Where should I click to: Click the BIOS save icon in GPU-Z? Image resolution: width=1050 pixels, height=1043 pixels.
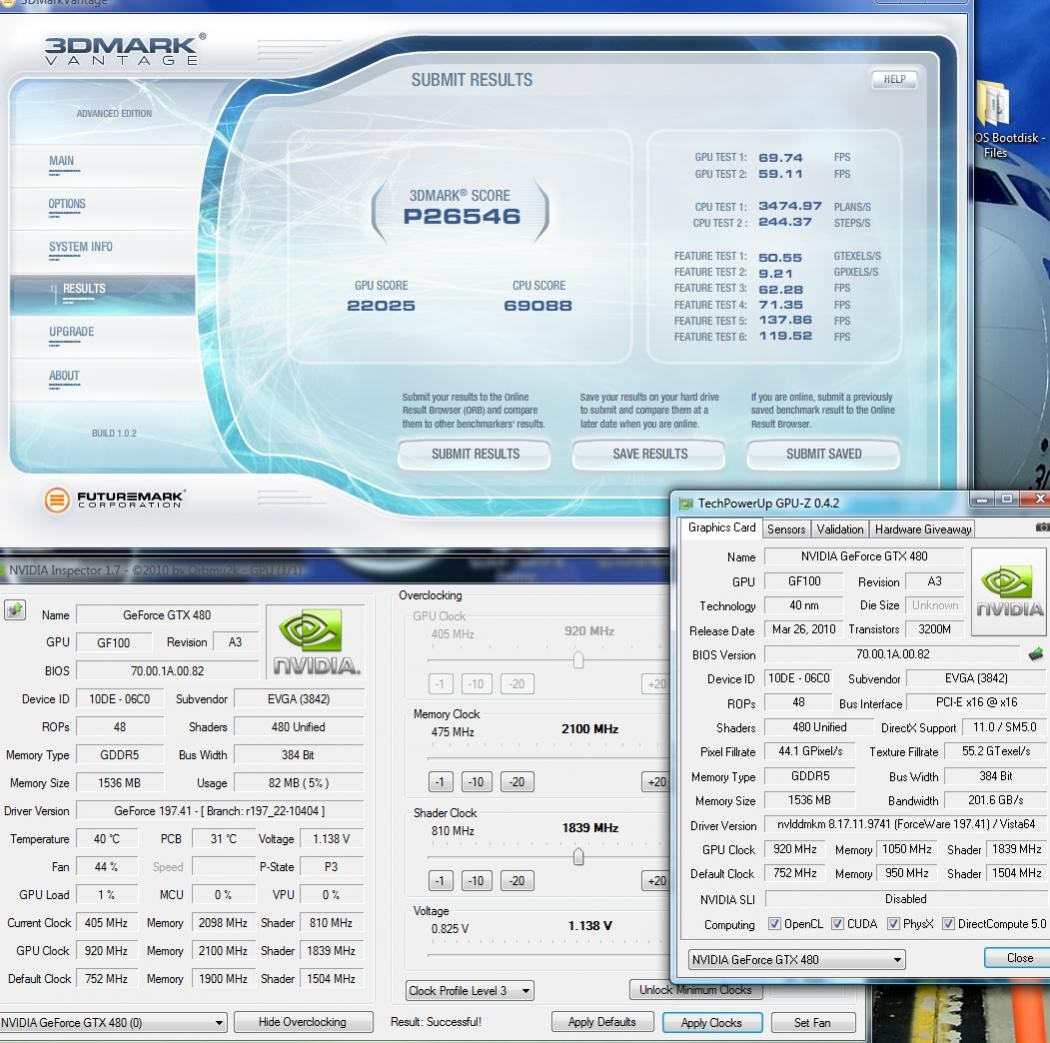[x=1035, y=654]
